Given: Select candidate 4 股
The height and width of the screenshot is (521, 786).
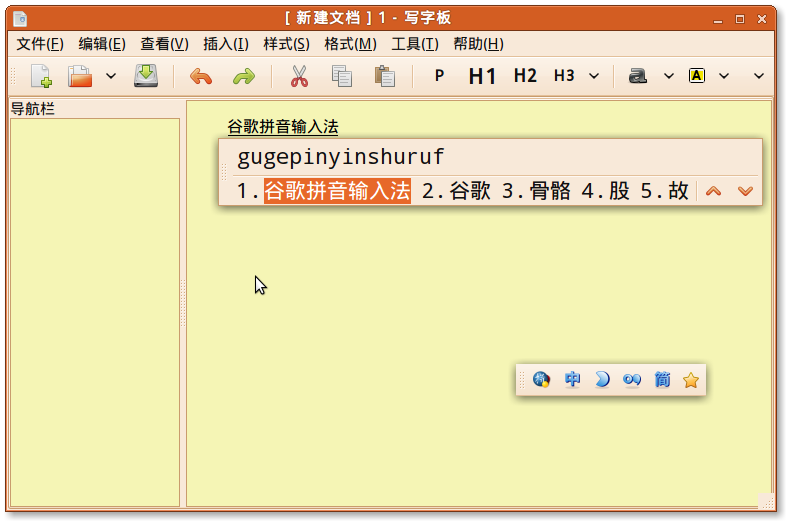Looking at the screenshot, I should 606,191.
